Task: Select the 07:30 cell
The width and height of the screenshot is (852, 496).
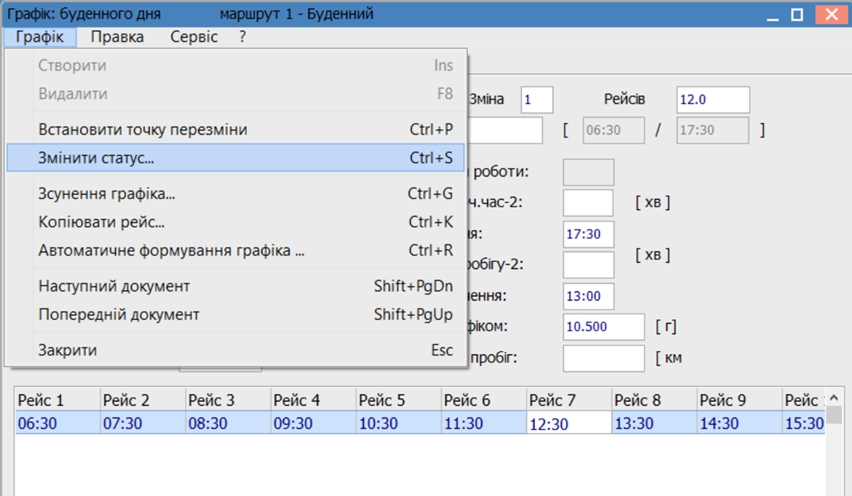Action: click(143, 423)
